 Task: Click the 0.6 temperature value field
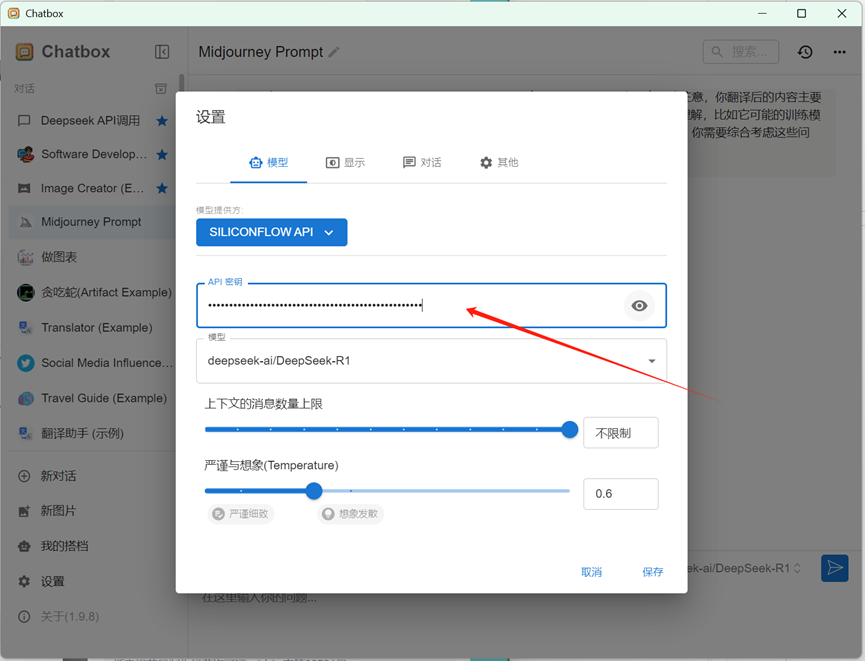coord(621,494)
